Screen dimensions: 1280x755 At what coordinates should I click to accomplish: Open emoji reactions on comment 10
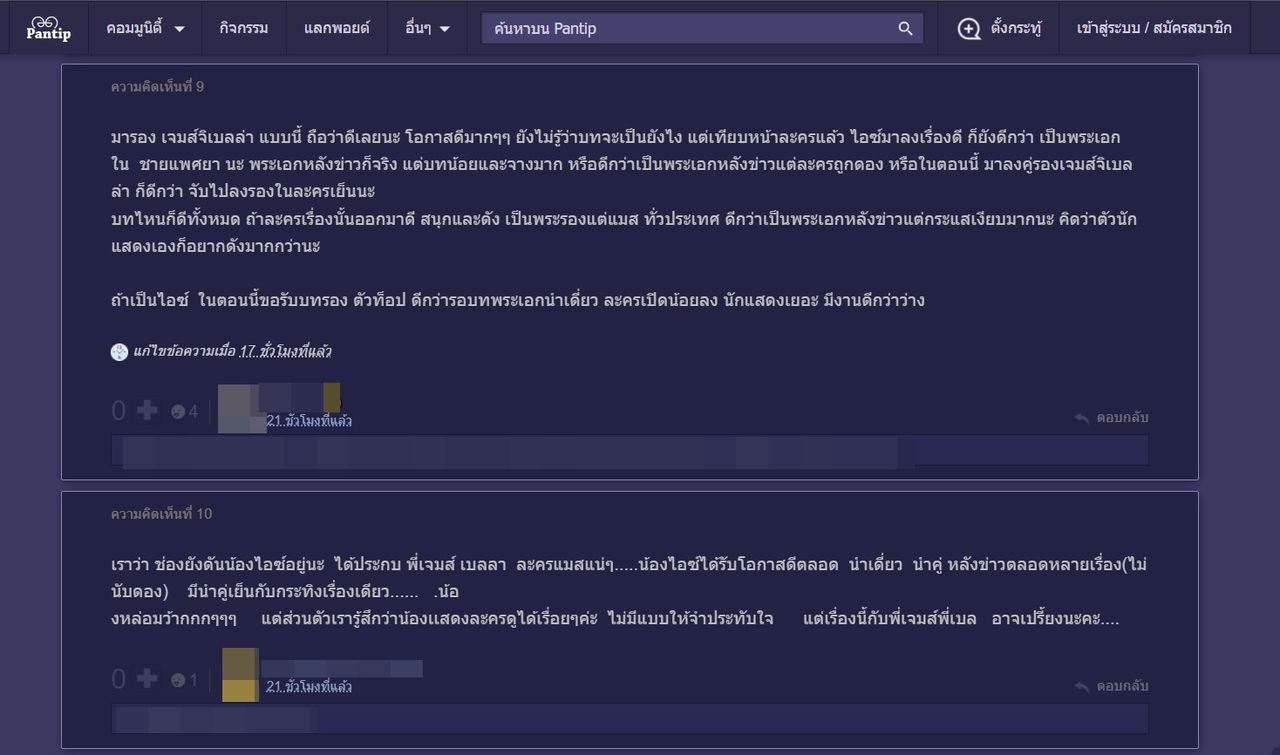pyautogui.click(x=178, y=681)
